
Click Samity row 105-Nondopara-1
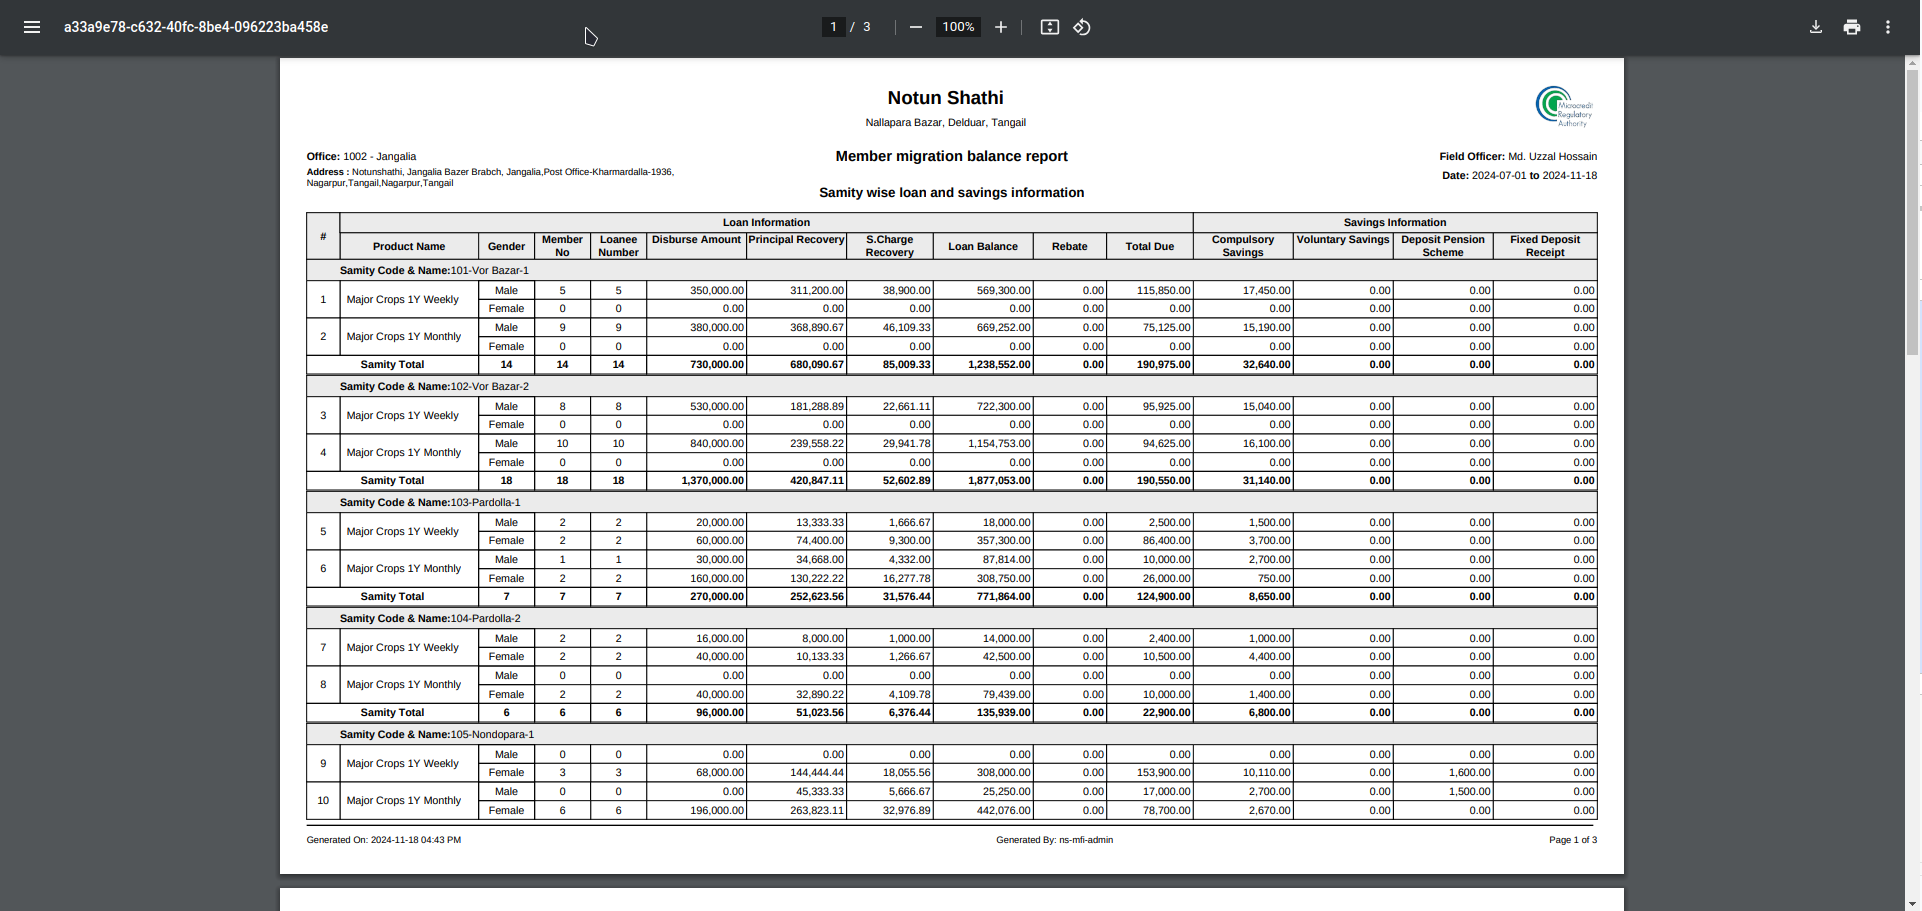point(951,734)
